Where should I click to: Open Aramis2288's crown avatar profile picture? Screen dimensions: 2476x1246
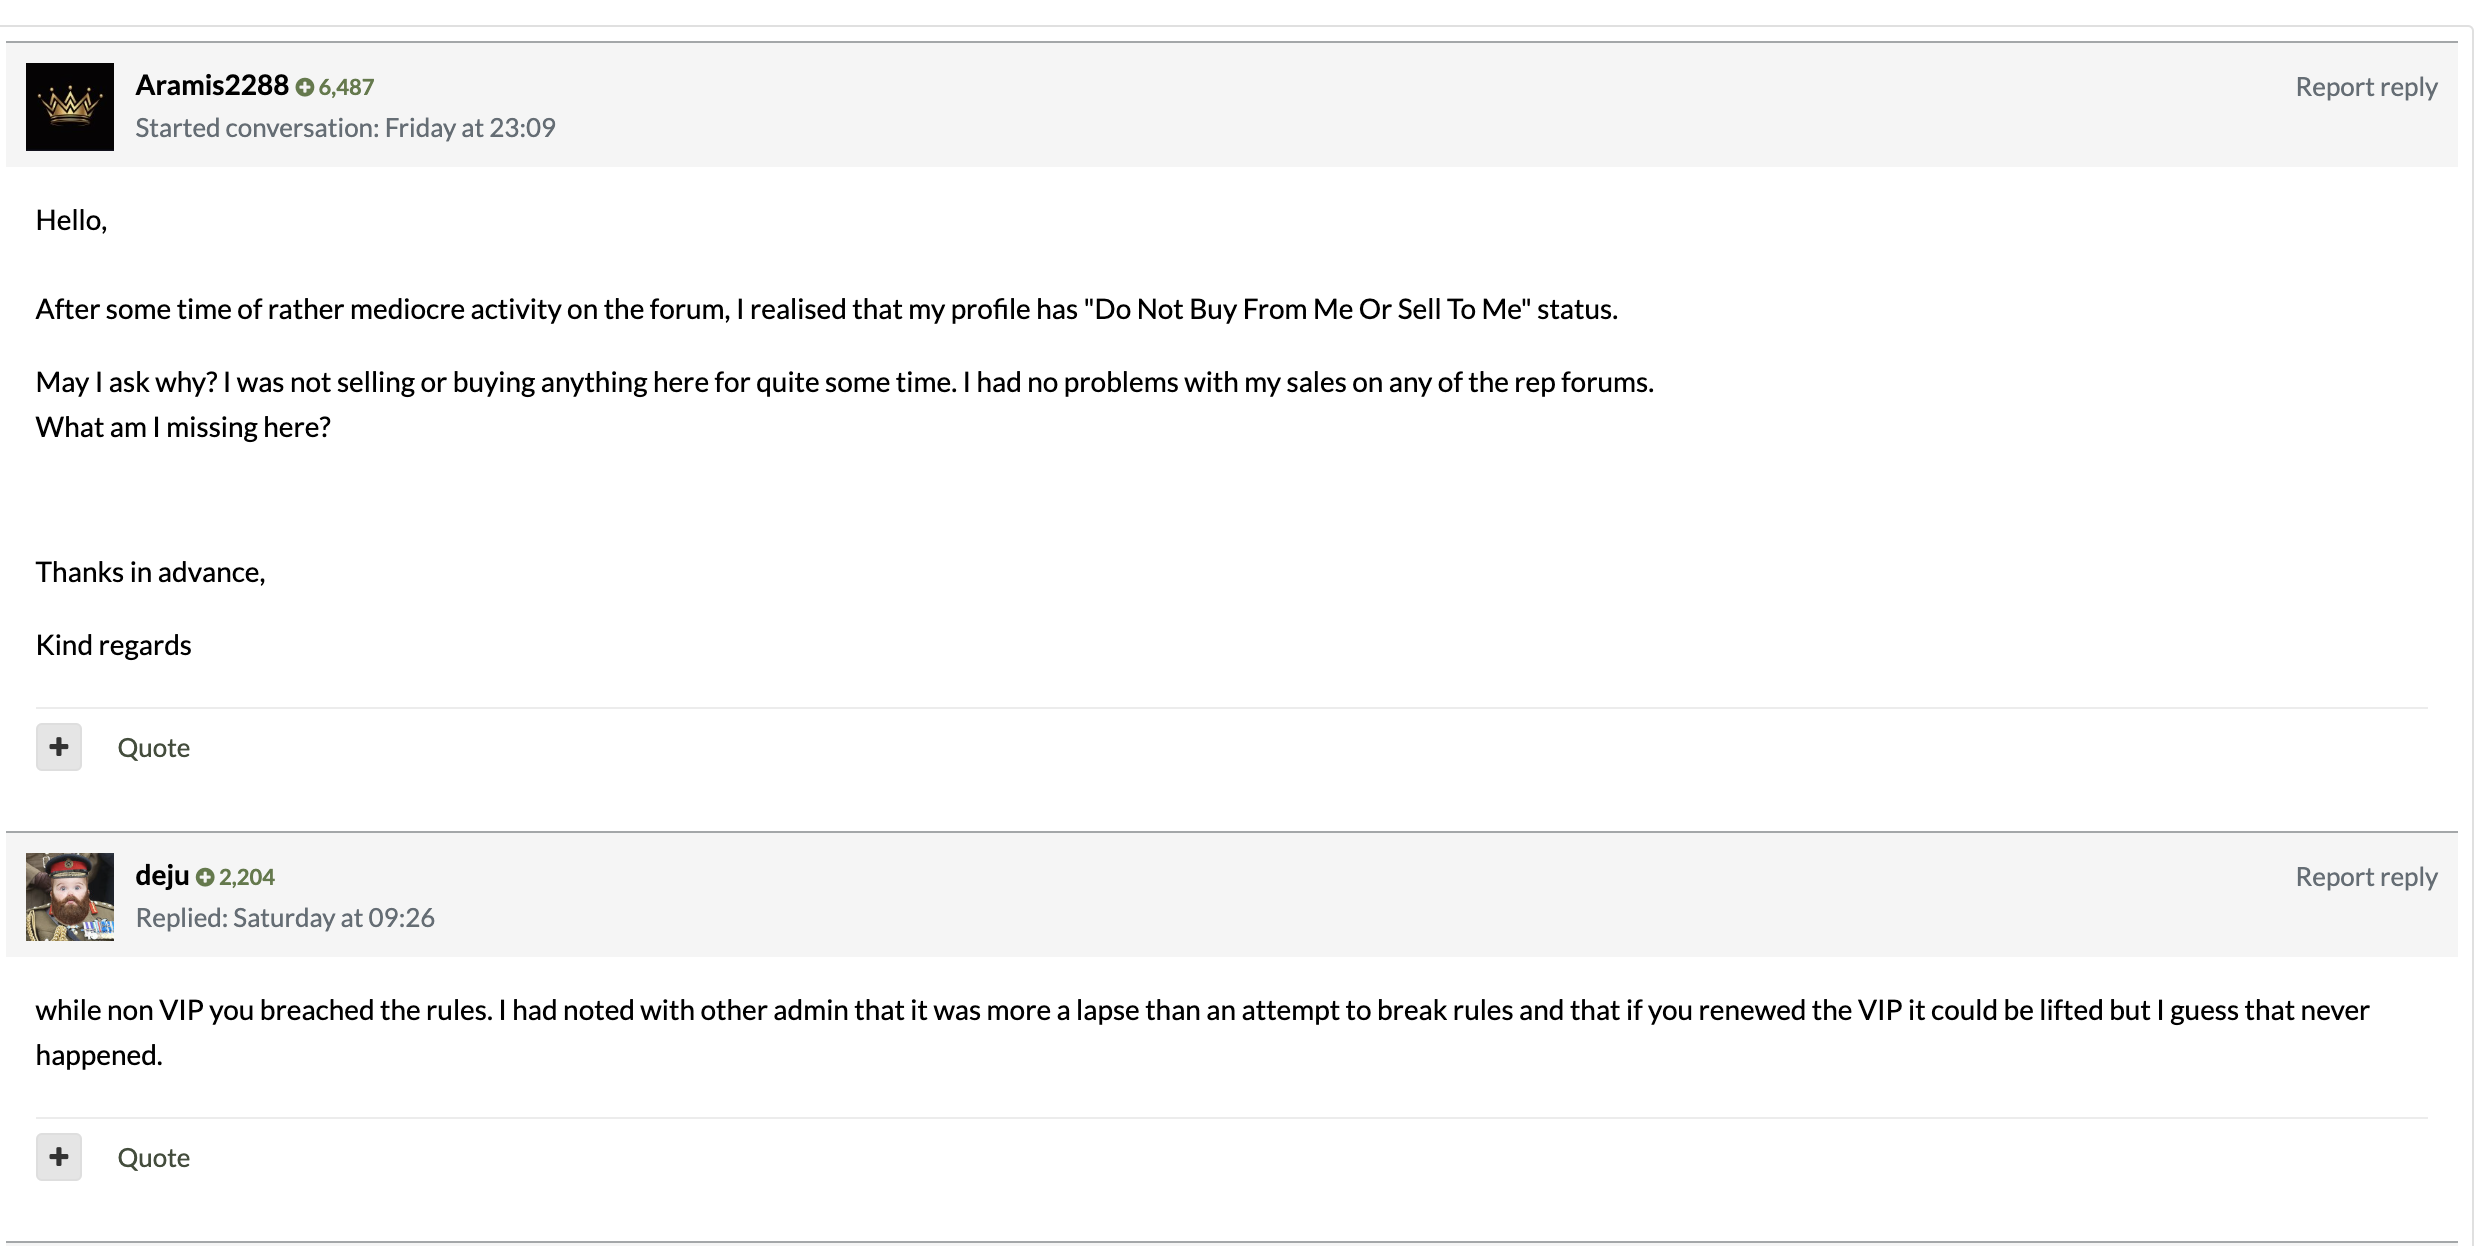pos(70,107)
